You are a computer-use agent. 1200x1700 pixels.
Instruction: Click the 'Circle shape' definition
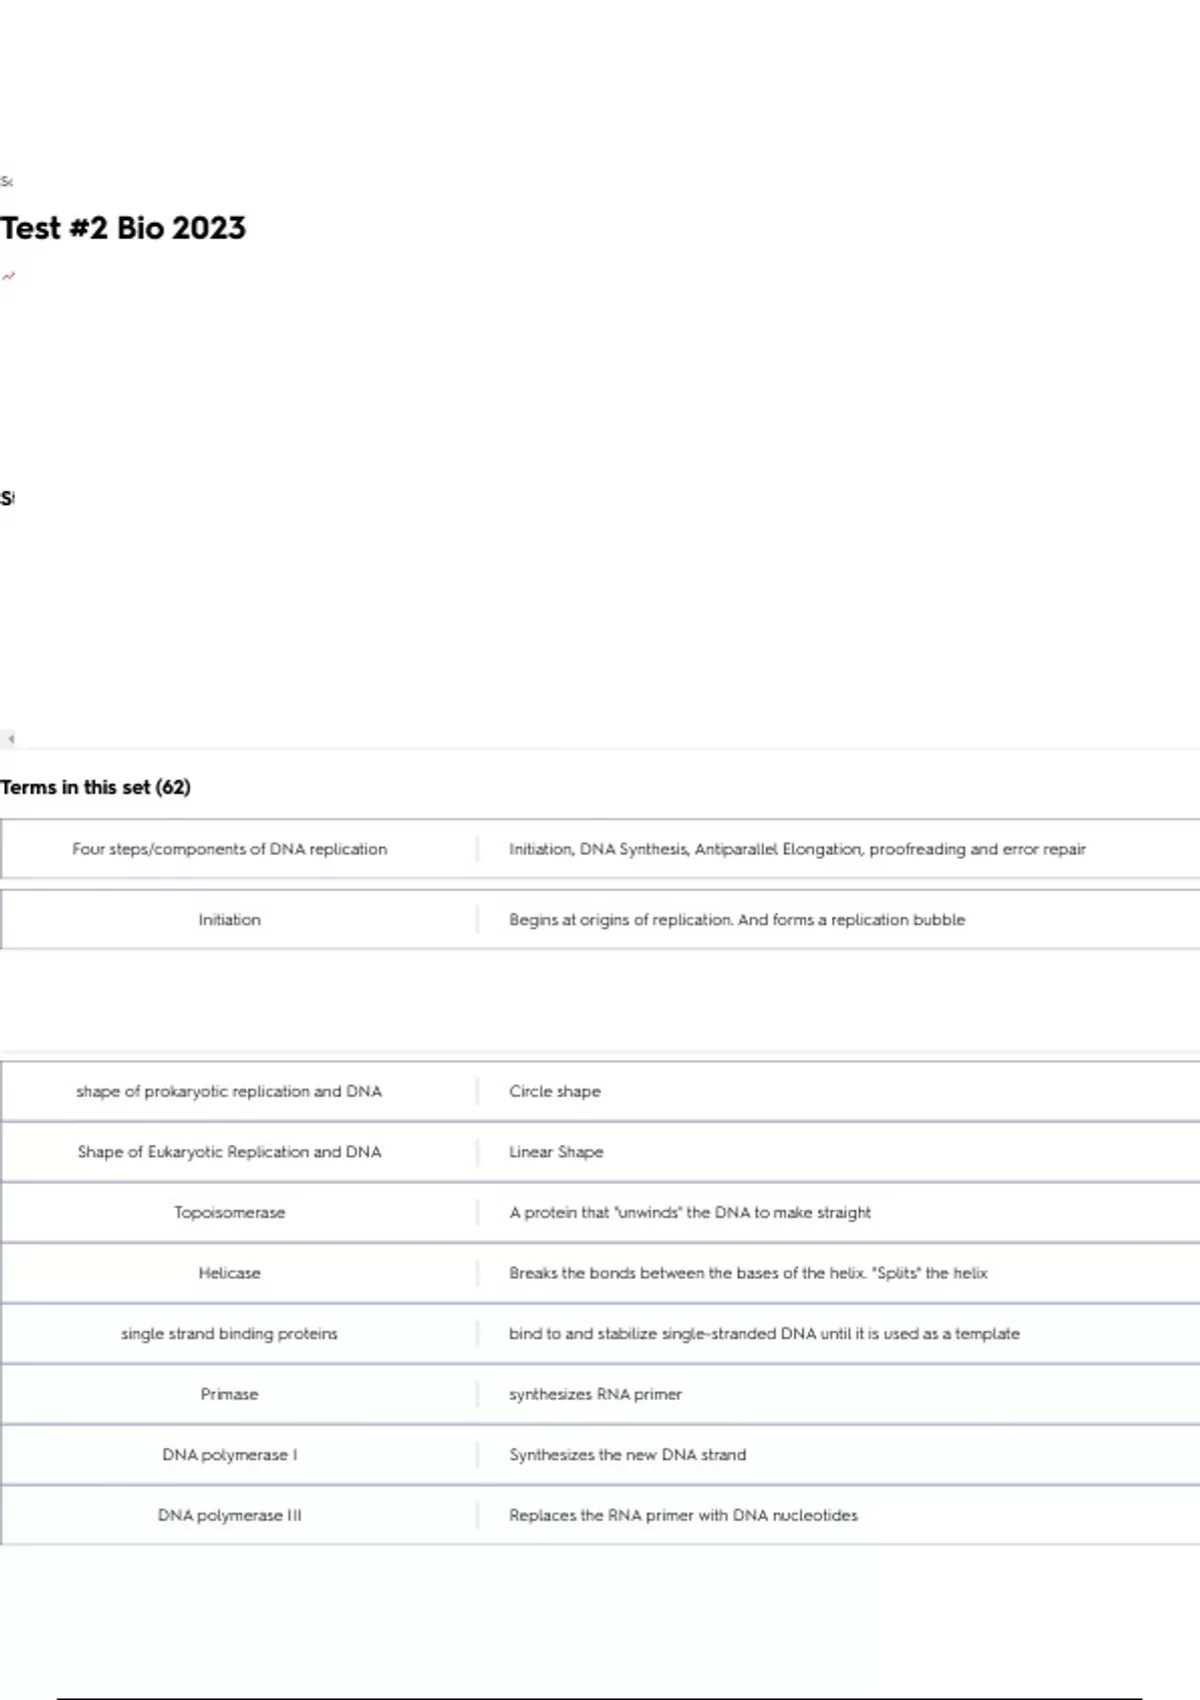coord(555,1091)
